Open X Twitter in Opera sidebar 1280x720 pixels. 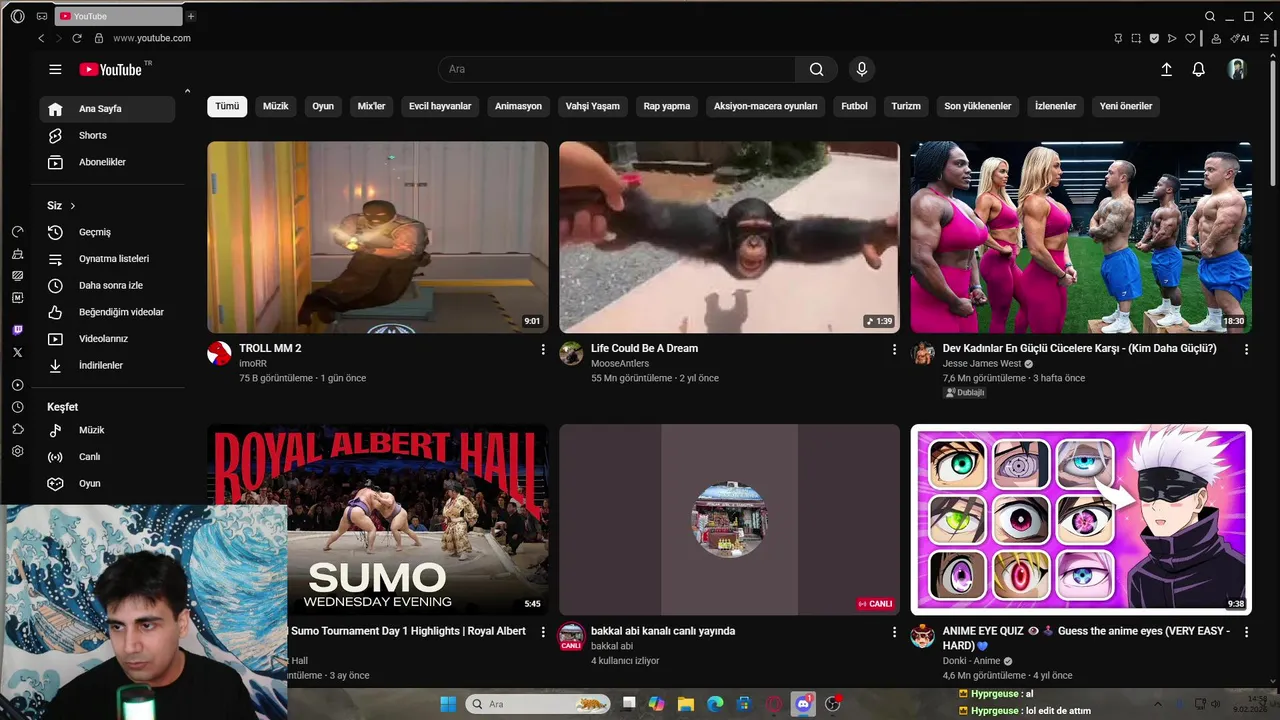click(x=17, y=352)
